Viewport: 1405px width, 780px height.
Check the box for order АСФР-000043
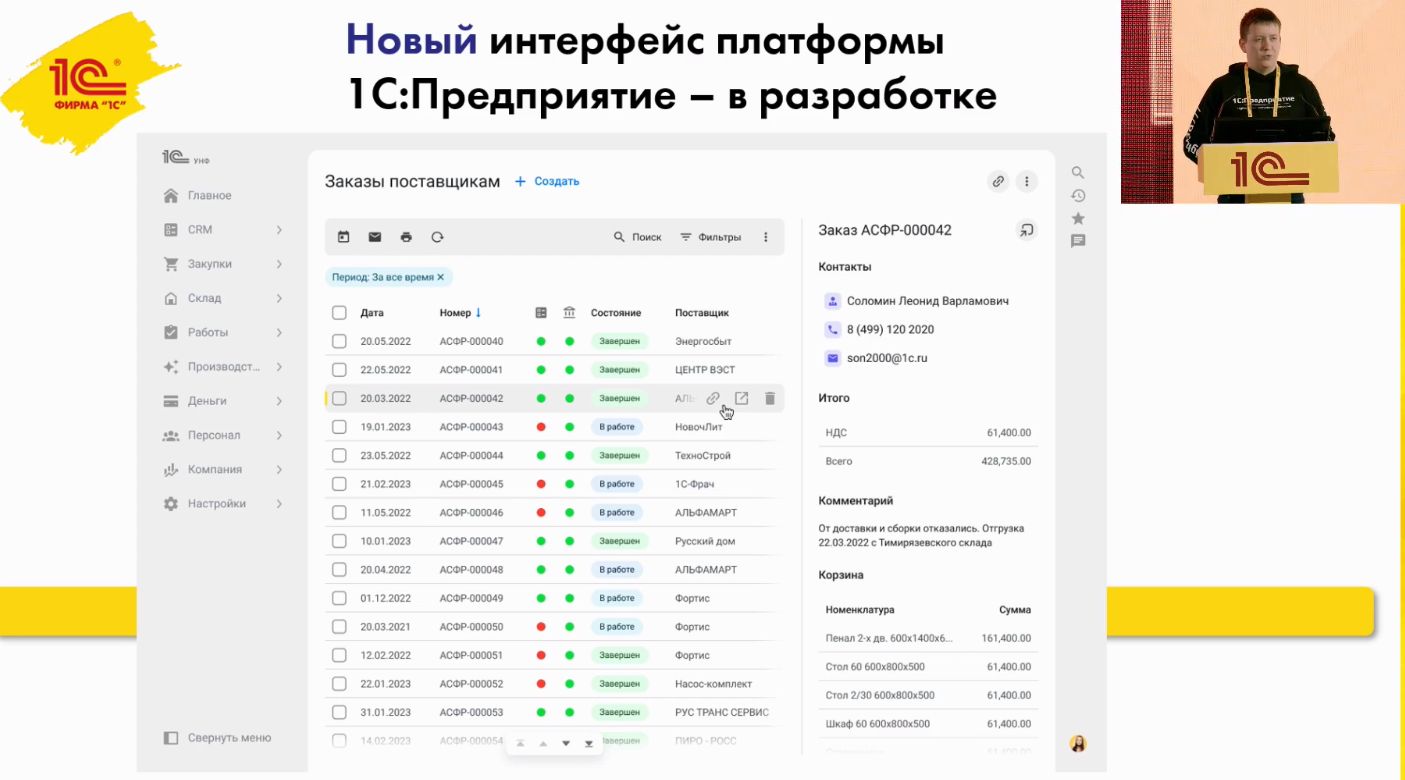pyautogui.click(x=339, y=427)
